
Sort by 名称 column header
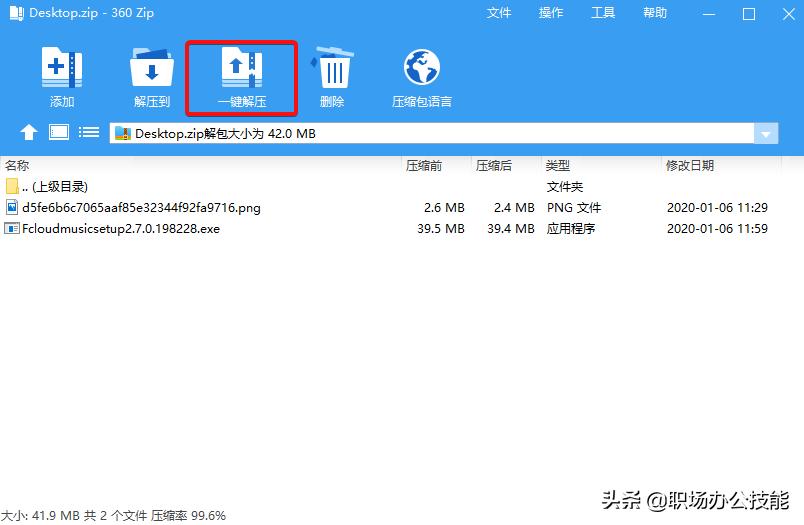[17, 165]
